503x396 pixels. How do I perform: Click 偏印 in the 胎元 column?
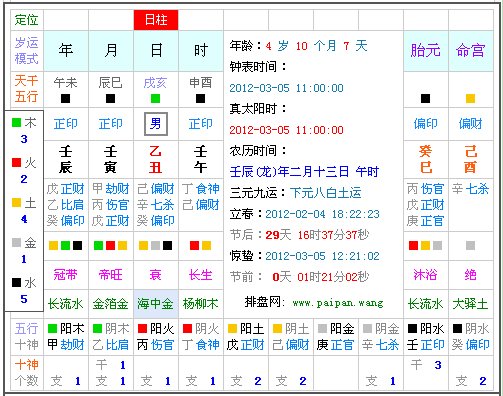425,124
